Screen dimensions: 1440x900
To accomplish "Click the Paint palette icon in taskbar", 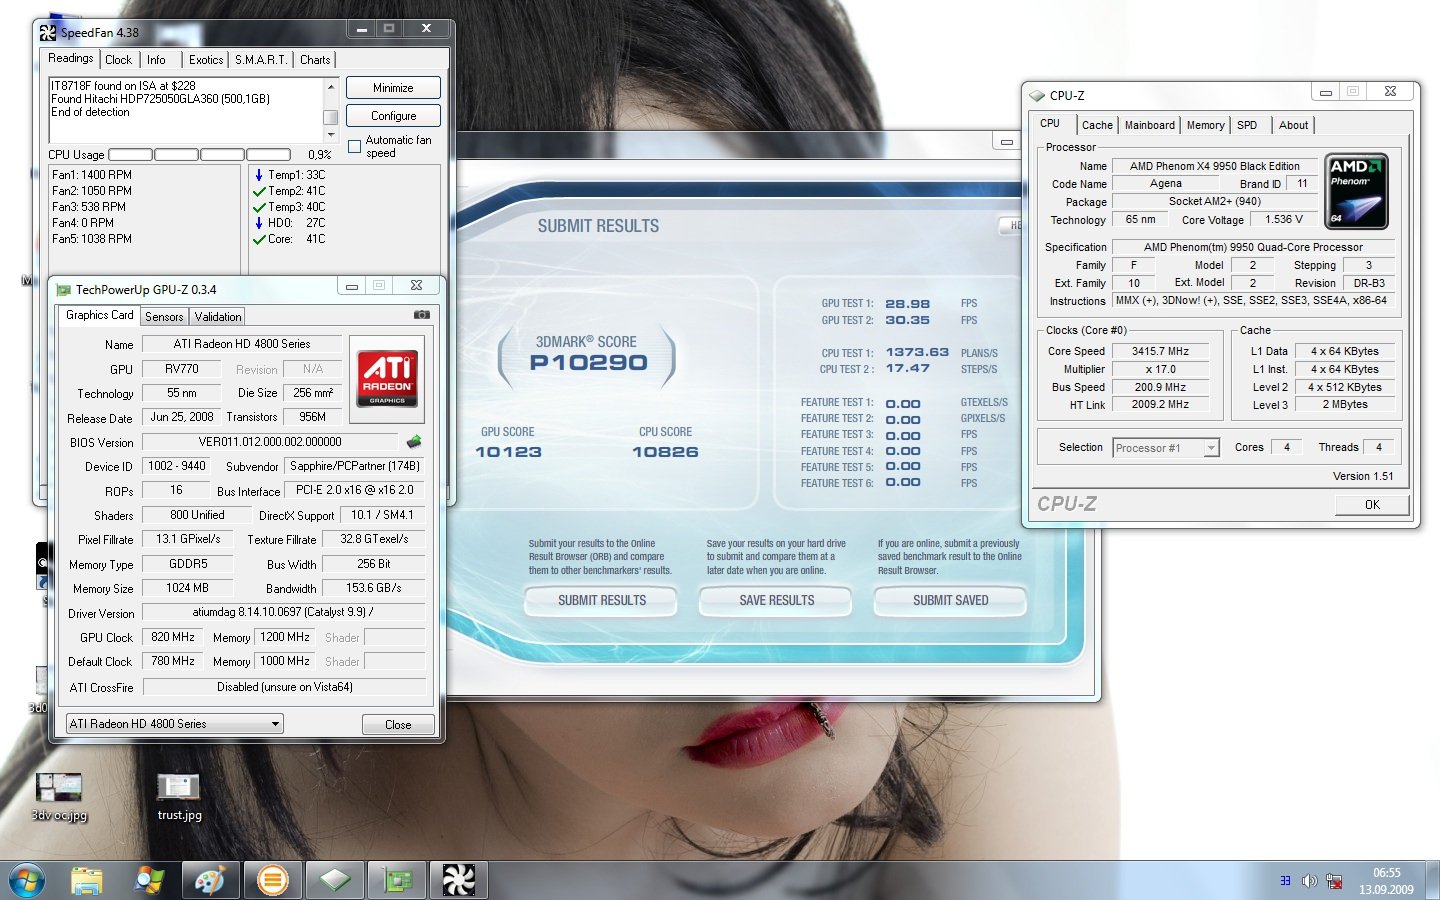I will pos(210,880).
